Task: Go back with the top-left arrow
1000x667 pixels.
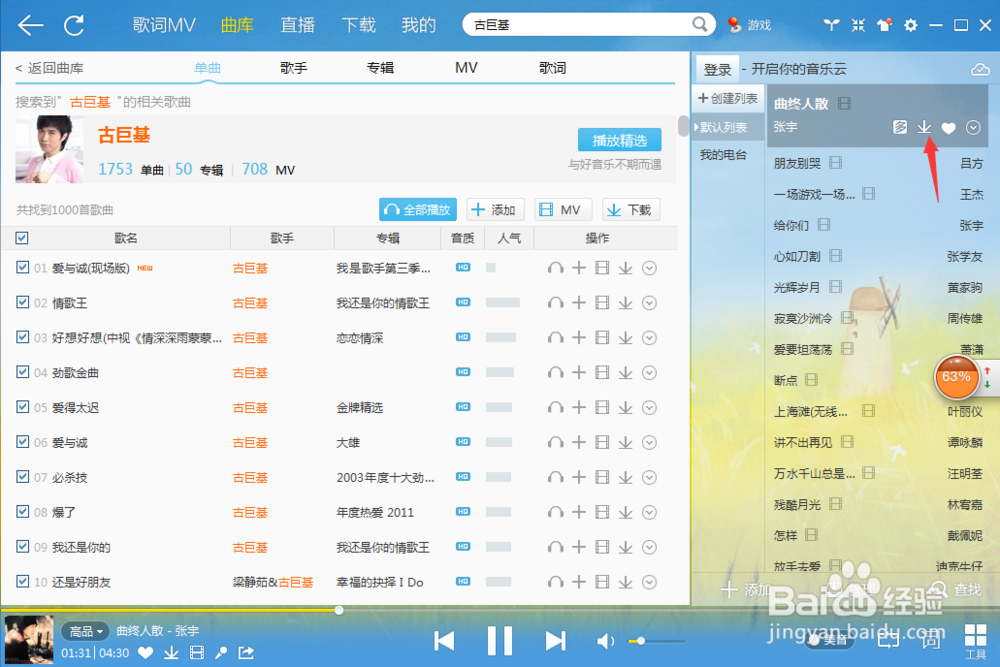Action: [x=30, y=26]
